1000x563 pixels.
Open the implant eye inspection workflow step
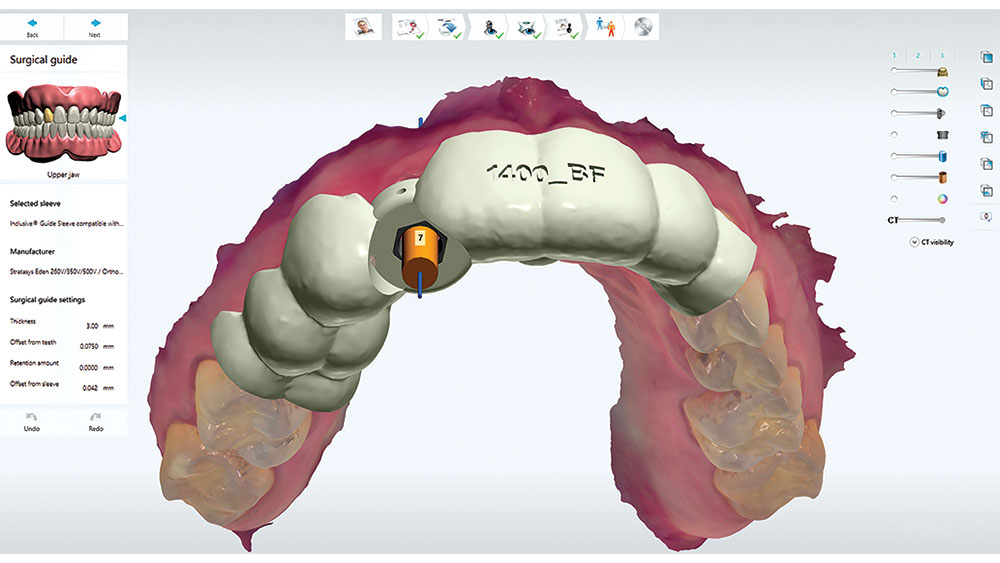491,27
